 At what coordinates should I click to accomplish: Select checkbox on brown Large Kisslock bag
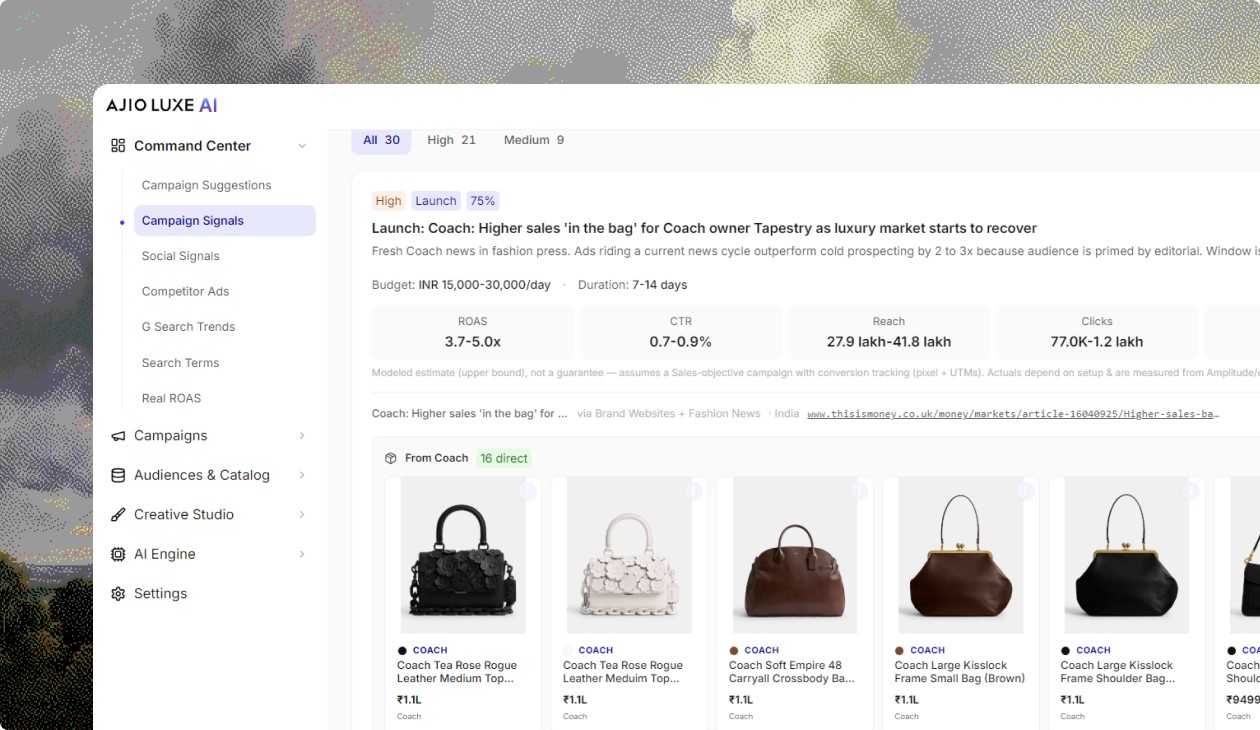pos(1025,491)
